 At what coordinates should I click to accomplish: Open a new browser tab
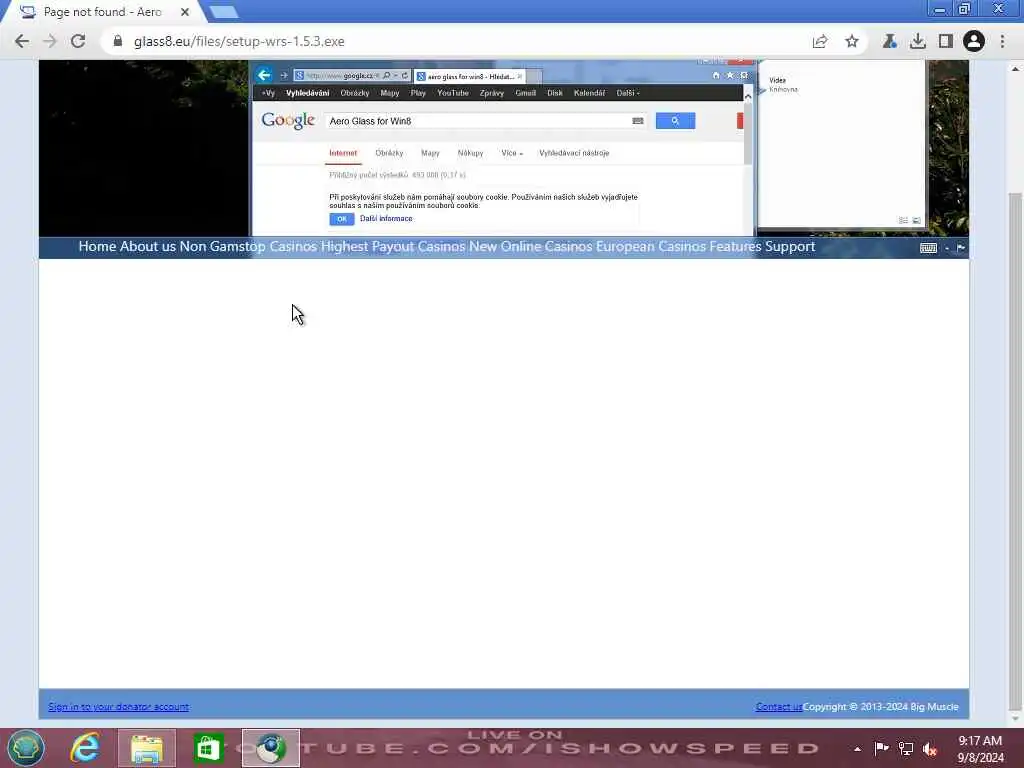point(224,12)
